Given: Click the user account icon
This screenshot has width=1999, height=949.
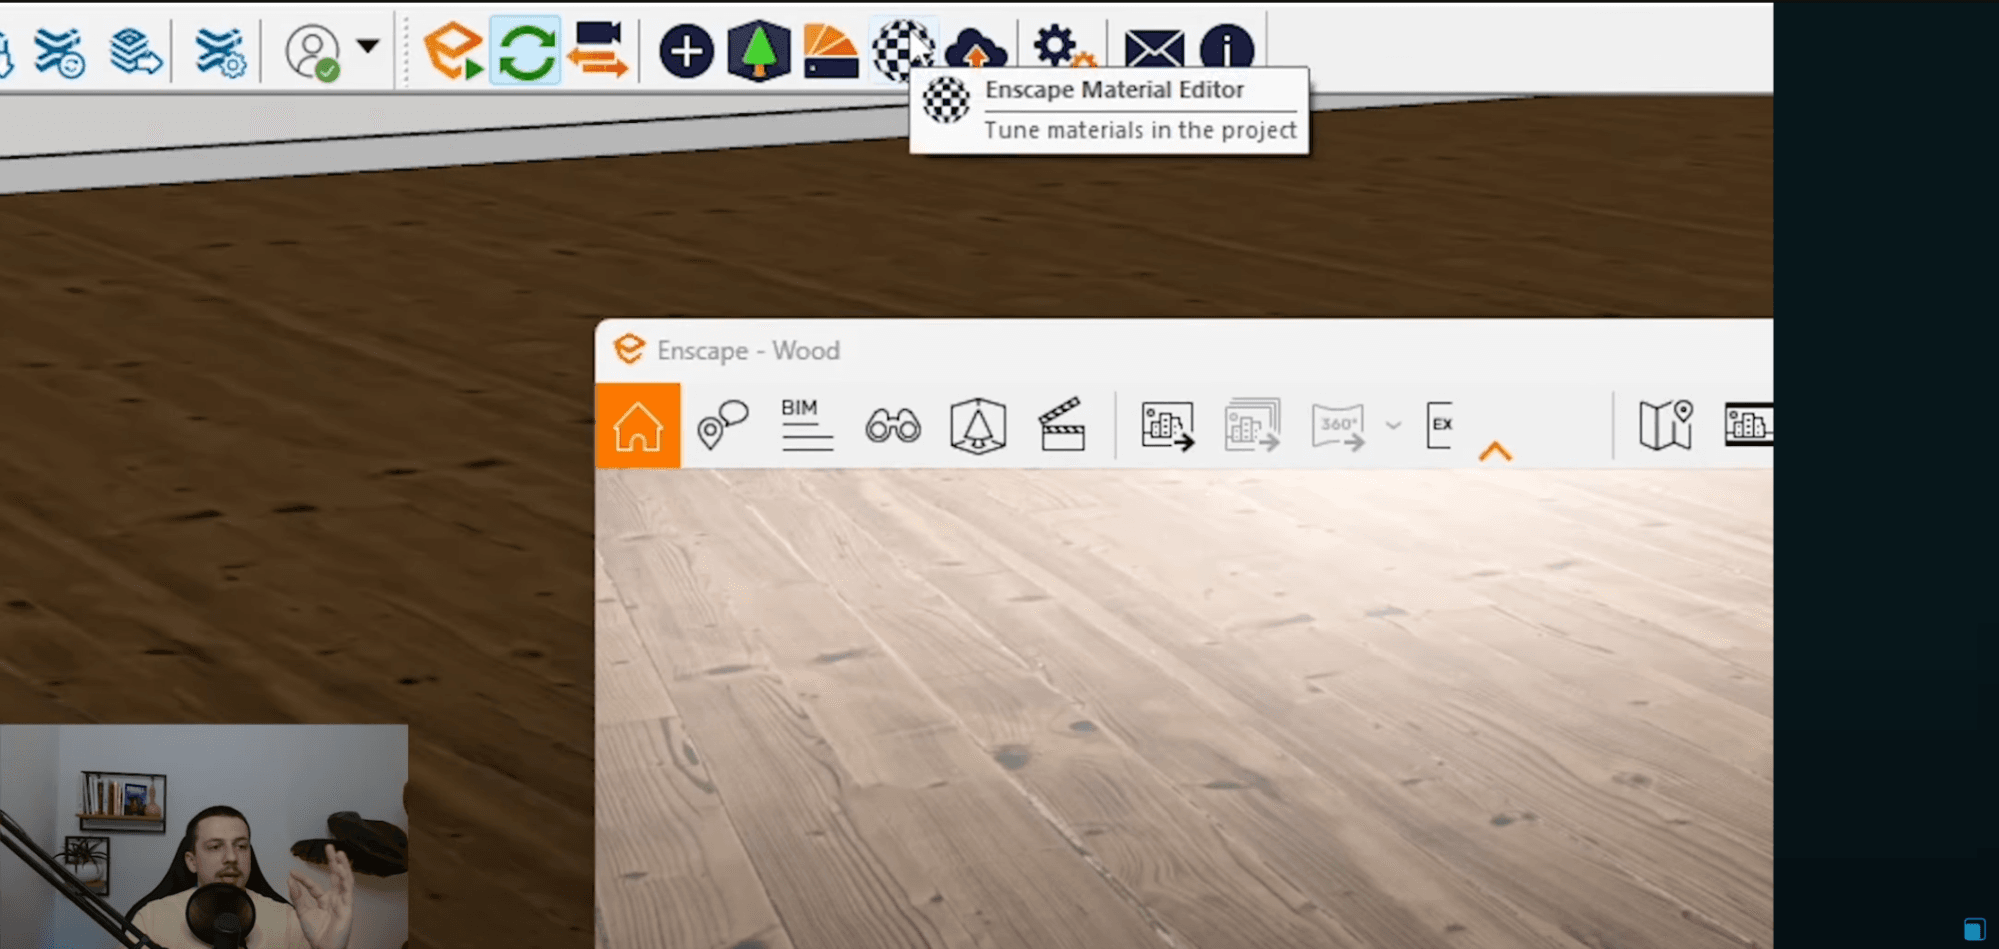Looking at the screenshot, I should point(312,52).
